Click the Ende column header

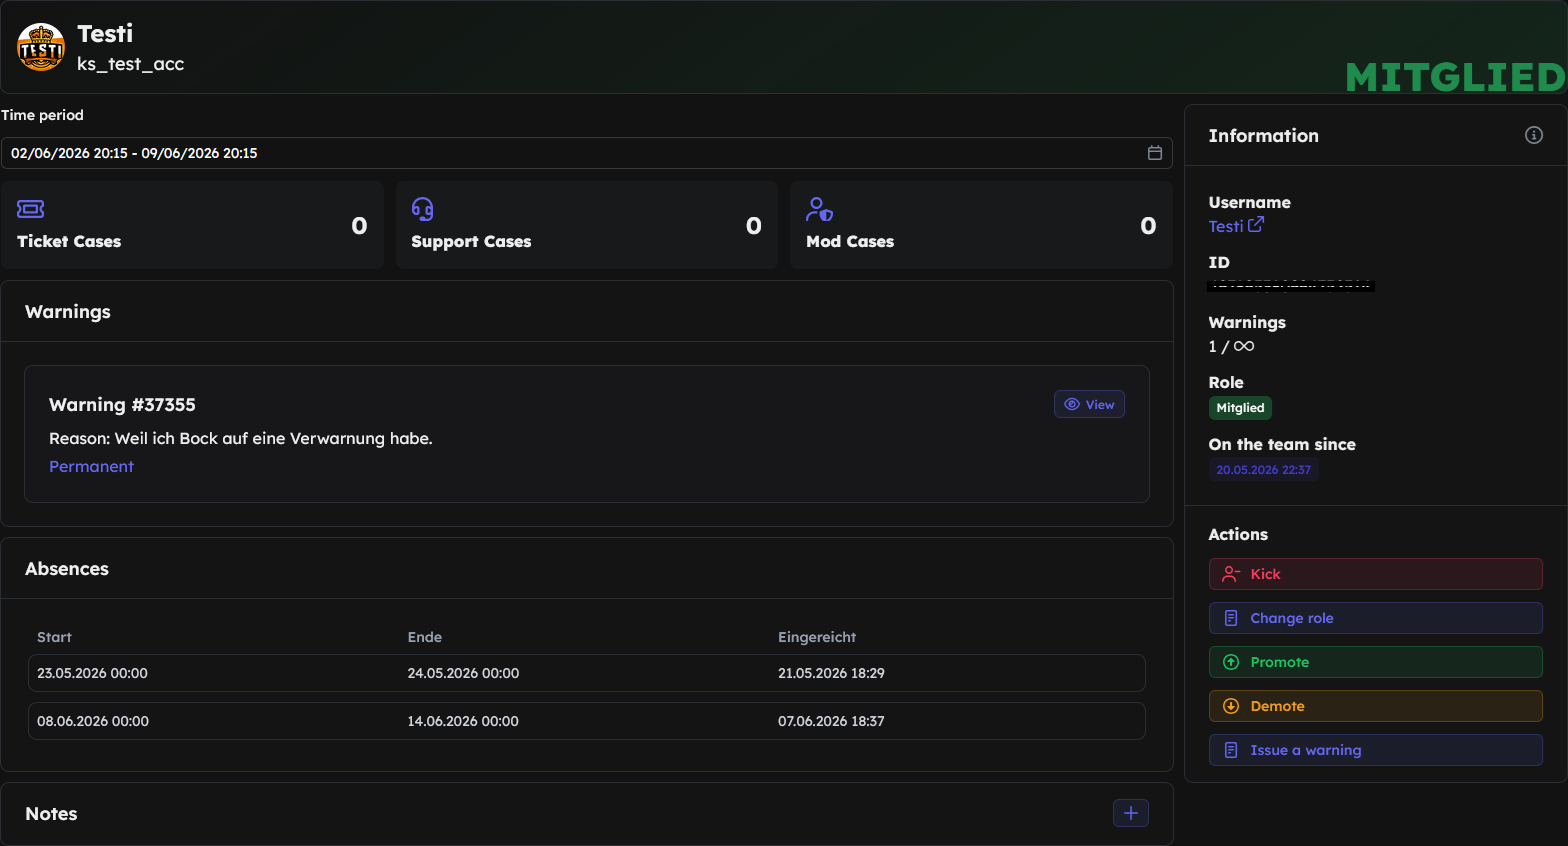coord(425,637)
